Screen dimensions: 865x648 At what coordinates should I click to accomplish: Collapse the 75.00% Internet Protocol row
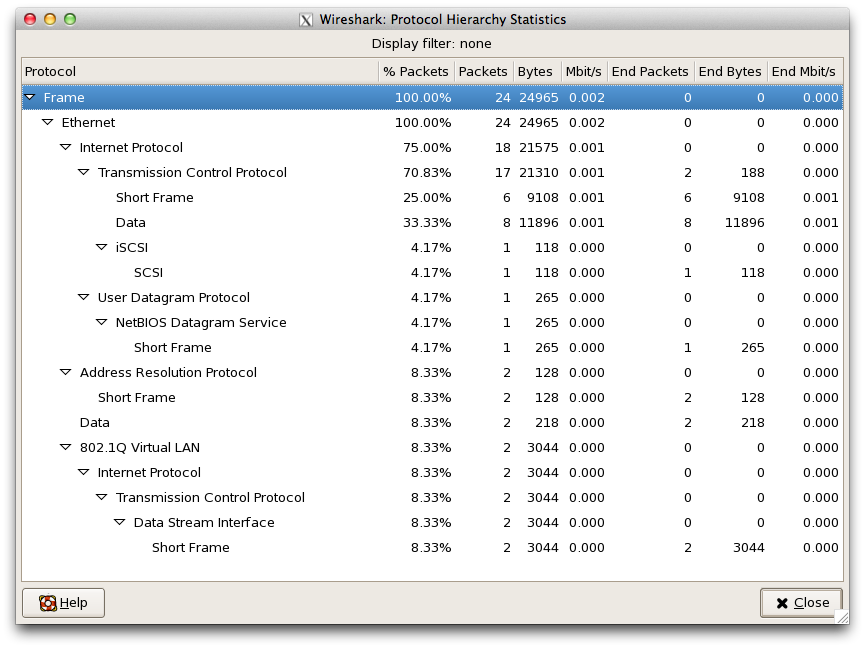tap(66, 147)
